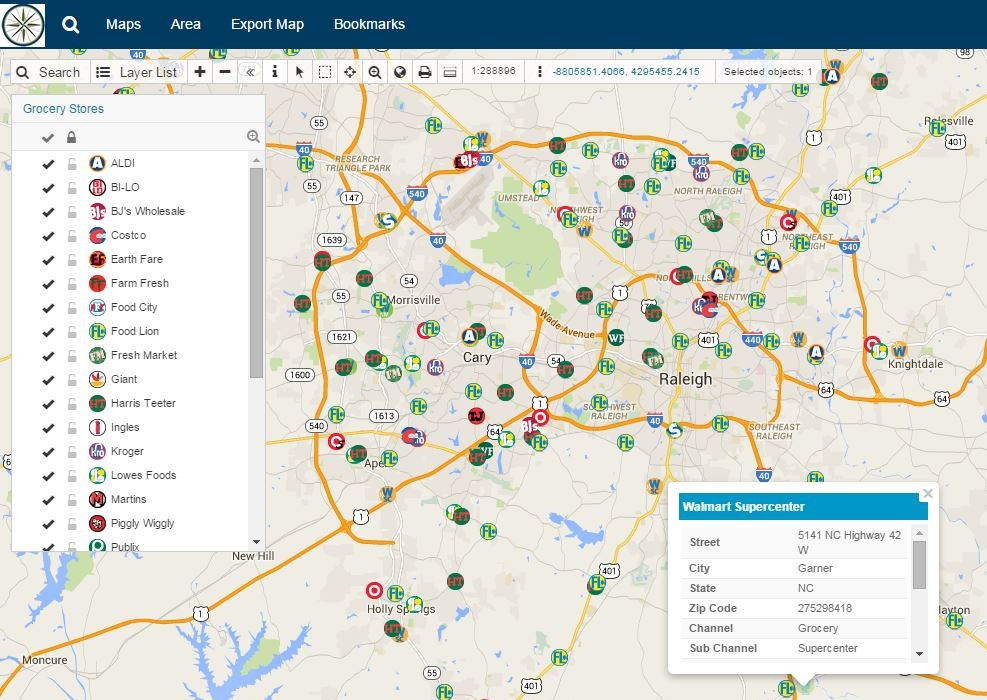Toggle Food Lion layer visibility checkmark
Viewport: 987px width, 700px height.
pyautogui.click(x=48, y=331)
